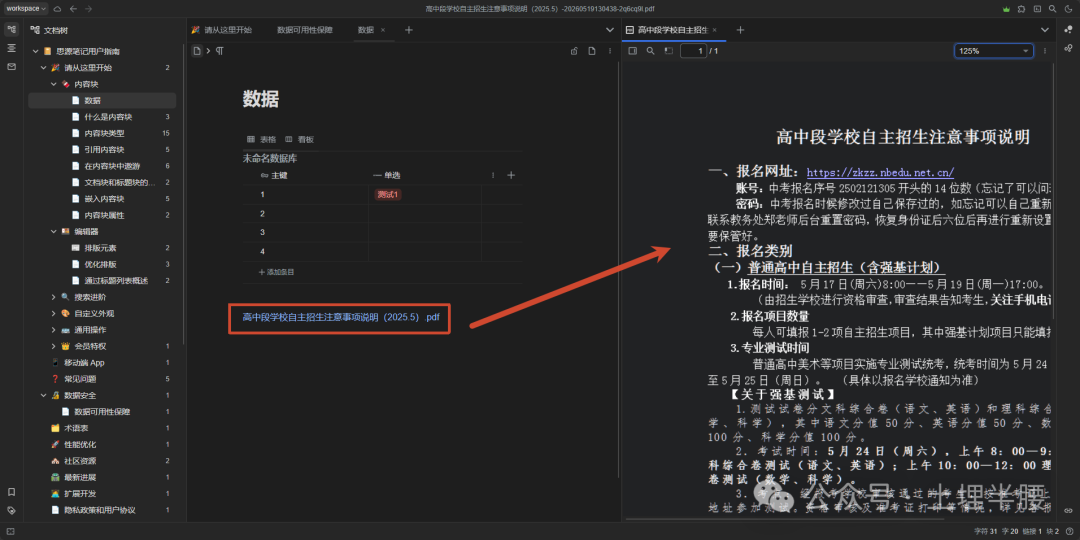1080x540 pixels.
Task: Open help icon in status bar
Action: point(1068,532)
